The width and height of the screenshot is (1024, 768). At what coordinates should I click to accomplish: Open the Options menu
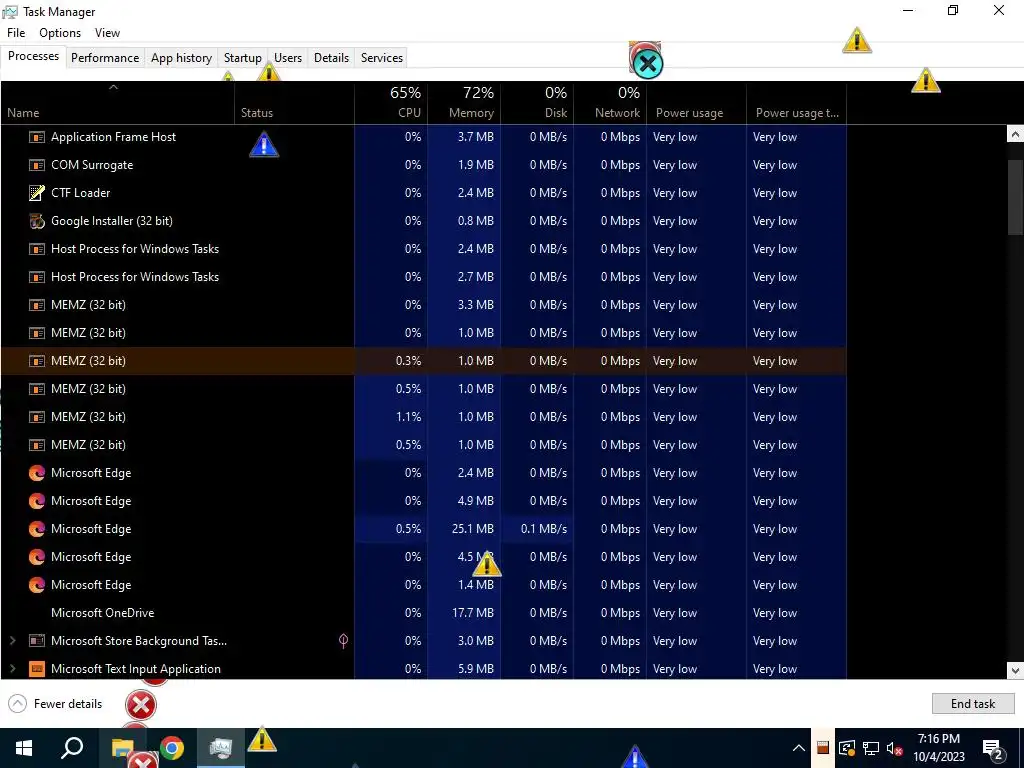pyautogui.click(x=60, y=33)
